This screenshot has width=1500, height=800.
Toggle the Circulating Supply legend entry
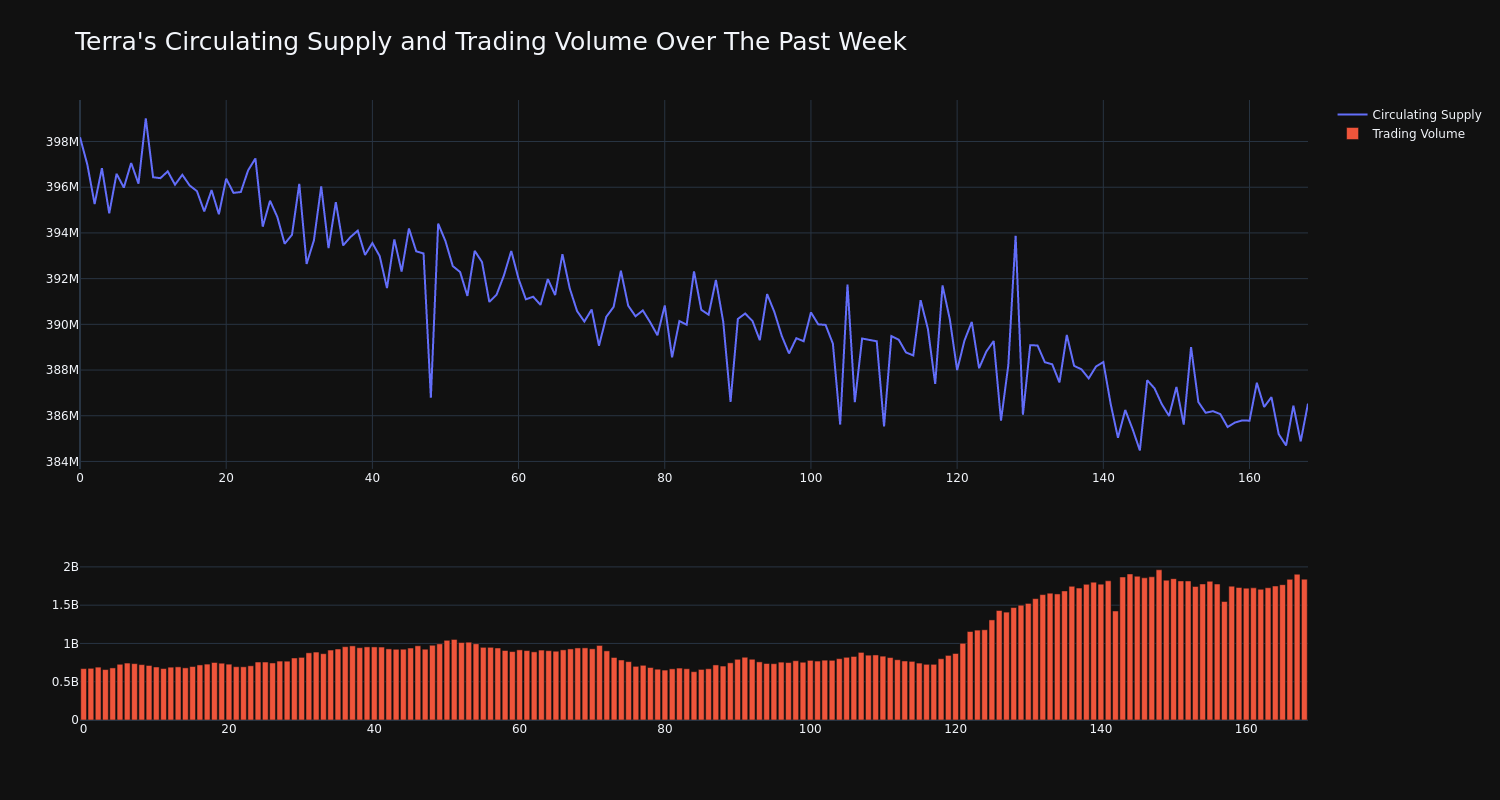point(1410,115)
